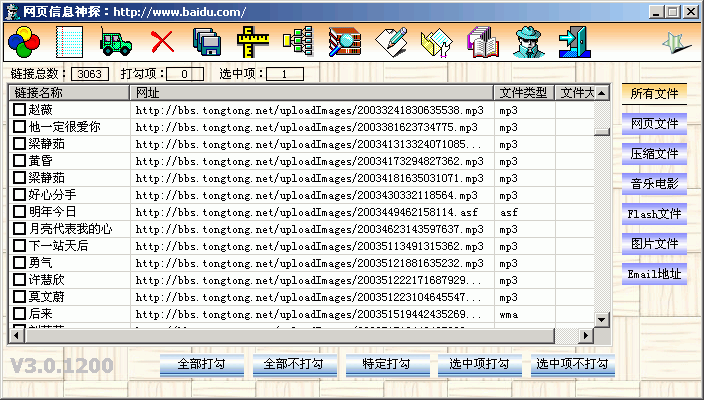Click the 打勾项 count field

click(185, 74)
